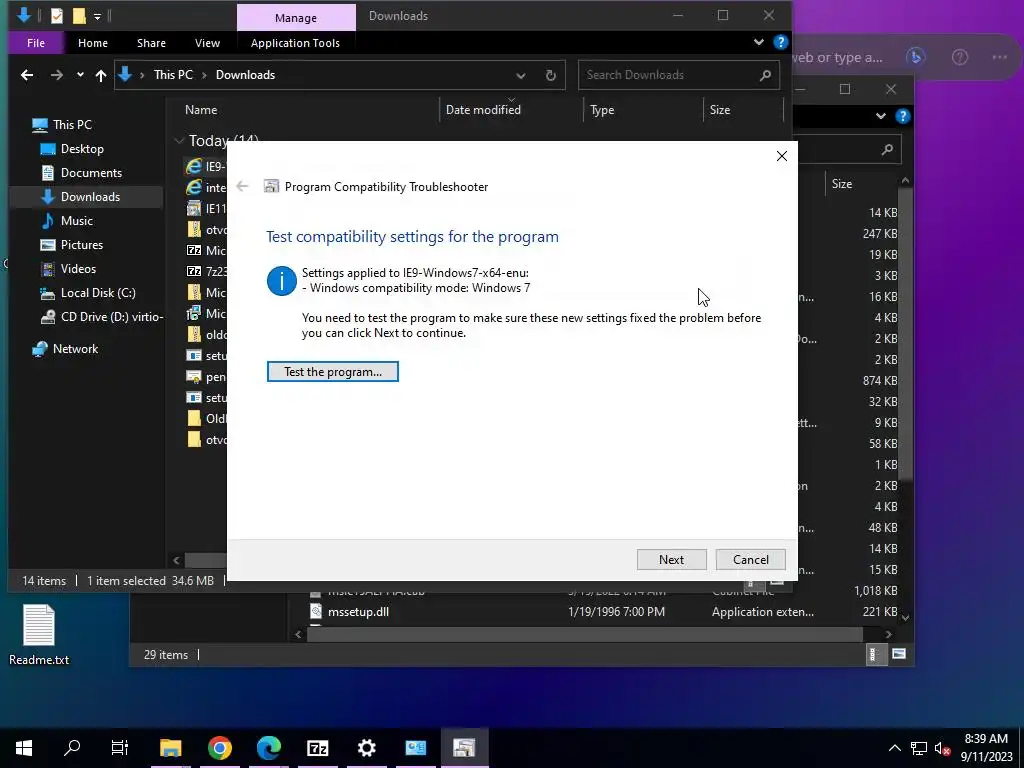Open taskbar Search
The image size is (1024, 768).
pyautogui.click(x=72, y=748)
